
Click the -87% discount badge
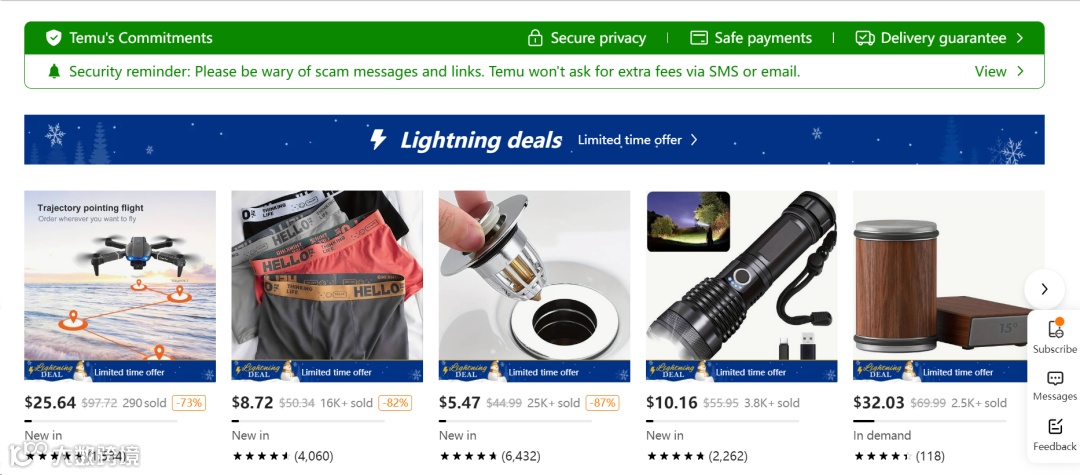[x=602, y=403]
